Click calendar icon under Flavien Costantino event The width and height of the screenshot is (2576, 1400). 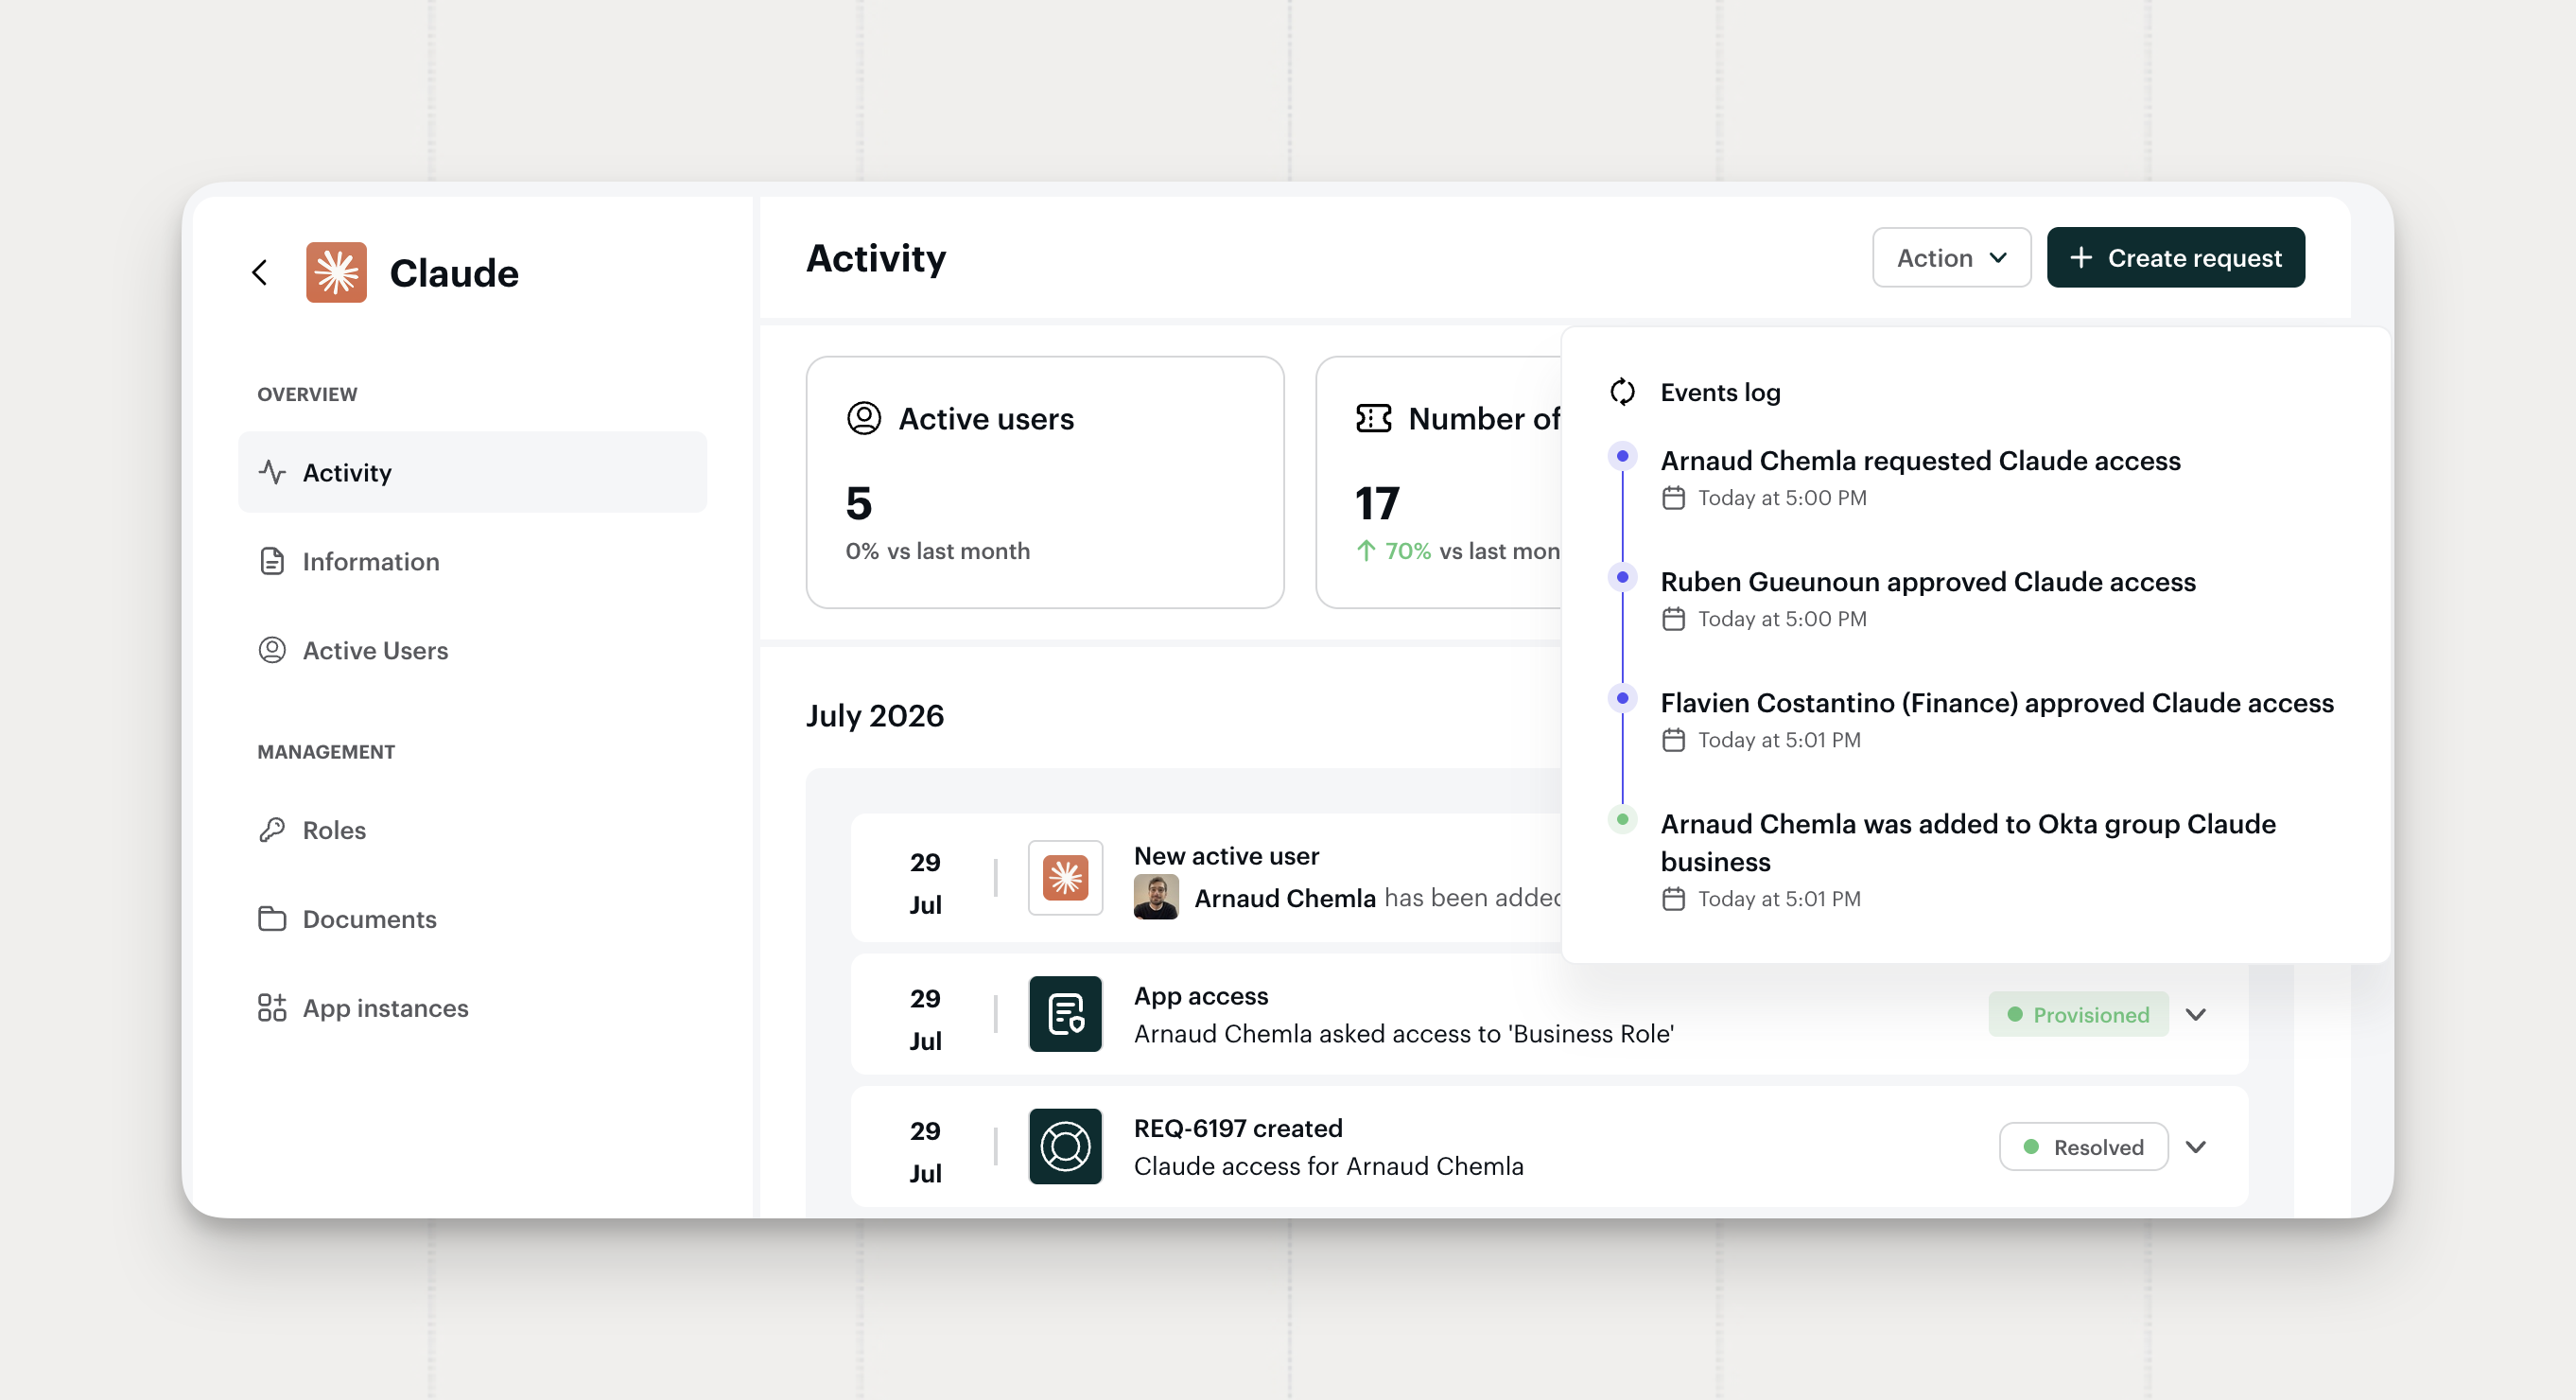click(1674, 740)
